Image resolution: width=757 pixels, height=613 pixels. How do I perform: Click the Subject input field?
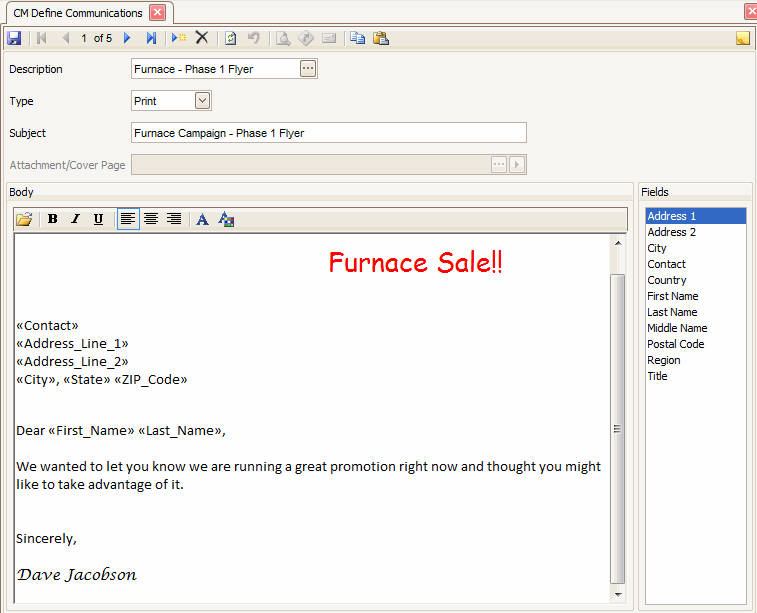328,133
